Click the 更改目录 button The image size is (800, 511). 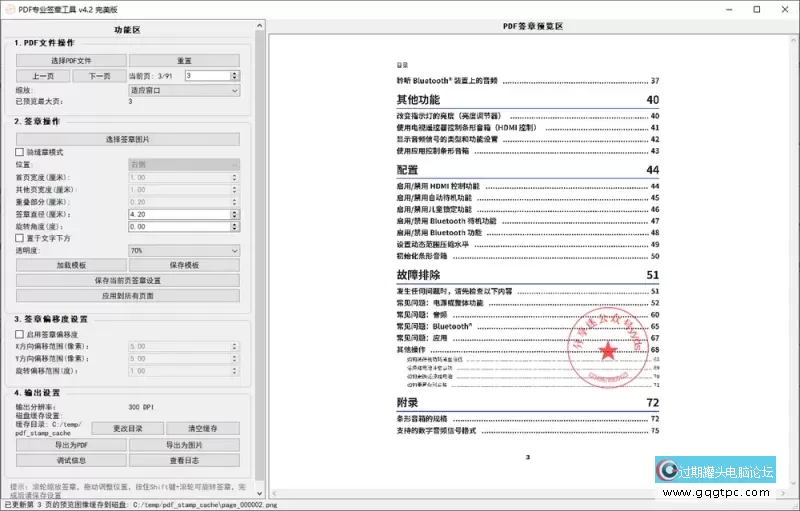click(x=128, y=428)
